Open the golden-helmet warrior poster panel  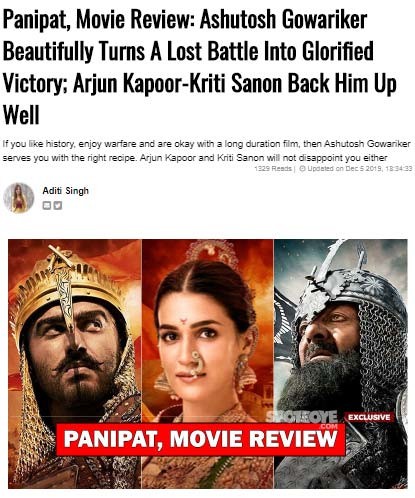pos(75,364)
